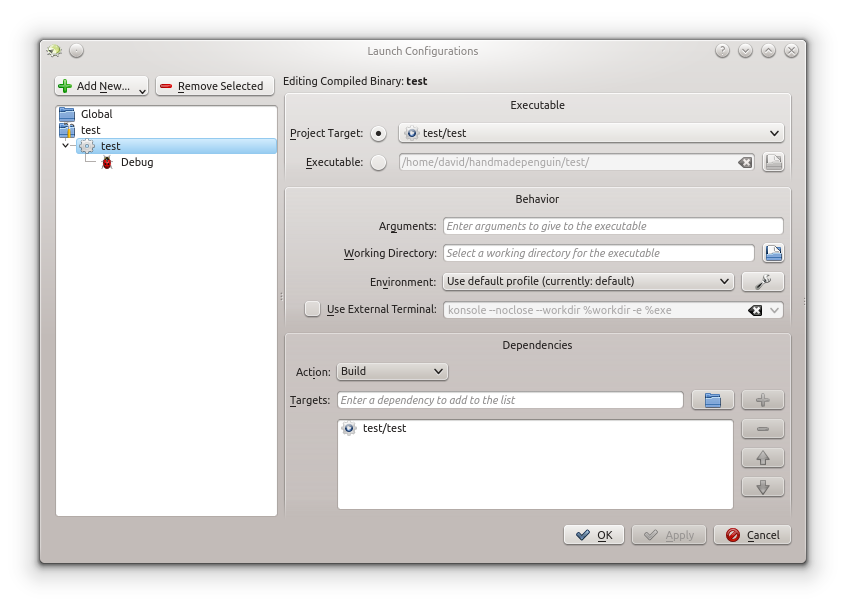This screenshot has width=846, height=603.
Task: Move the dependency up with arrow button
Action: 762,458
